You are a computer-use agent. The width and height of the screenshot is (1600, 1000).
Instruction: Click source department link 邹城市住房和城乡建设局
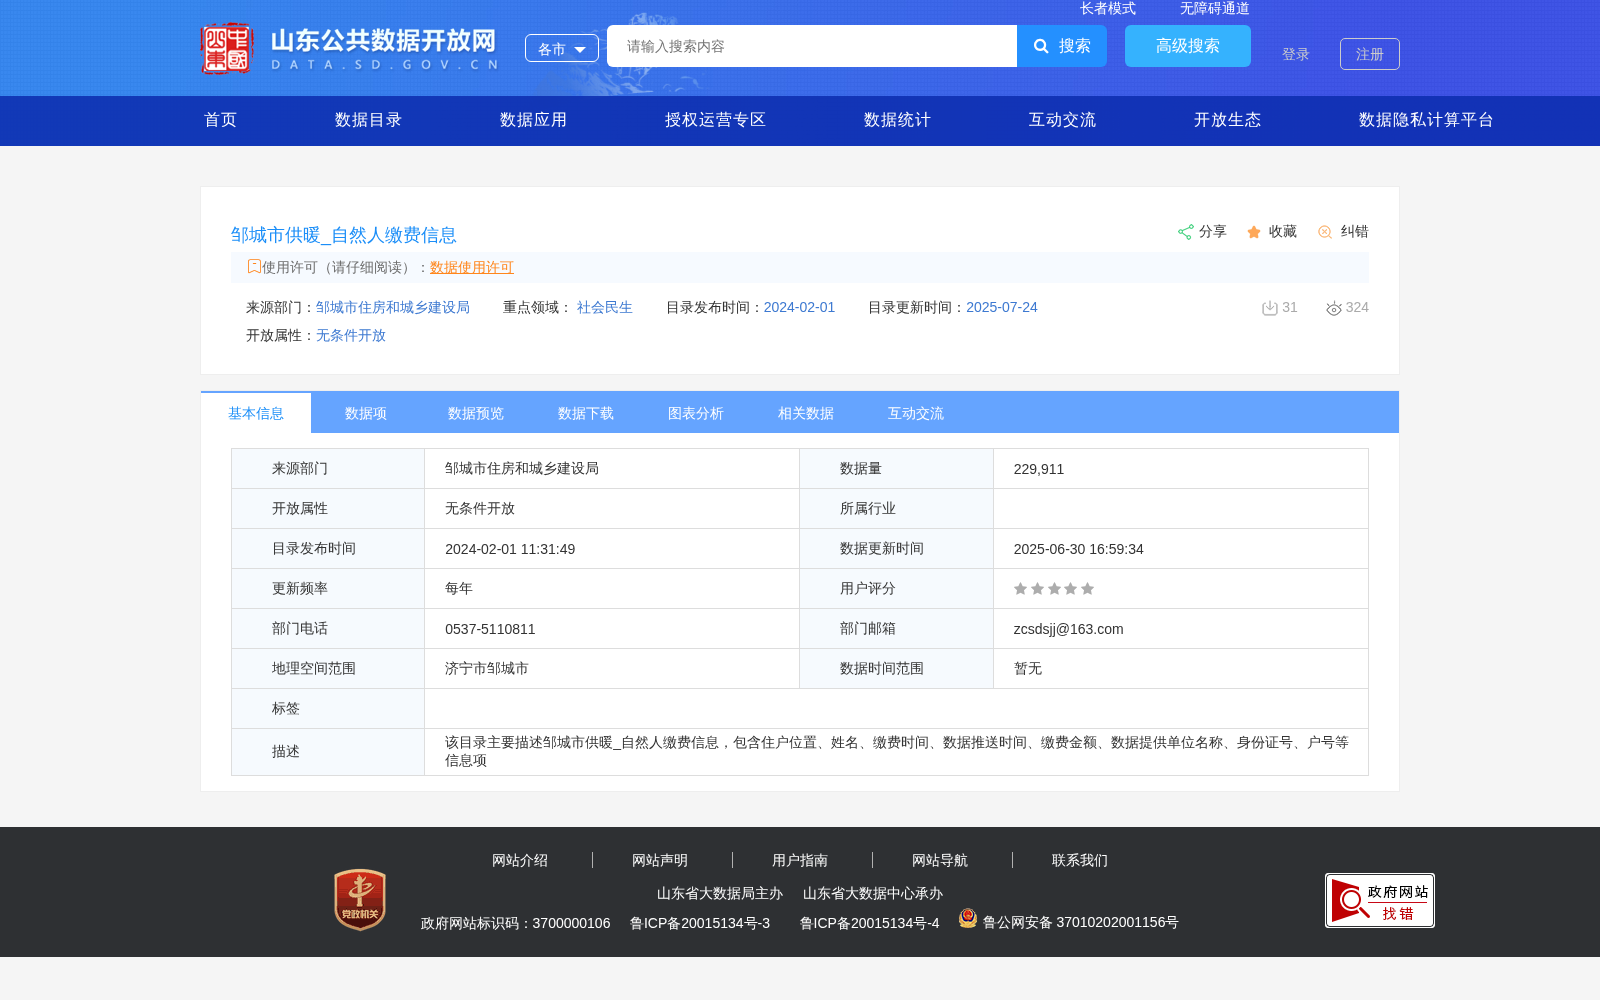[393, 307]
